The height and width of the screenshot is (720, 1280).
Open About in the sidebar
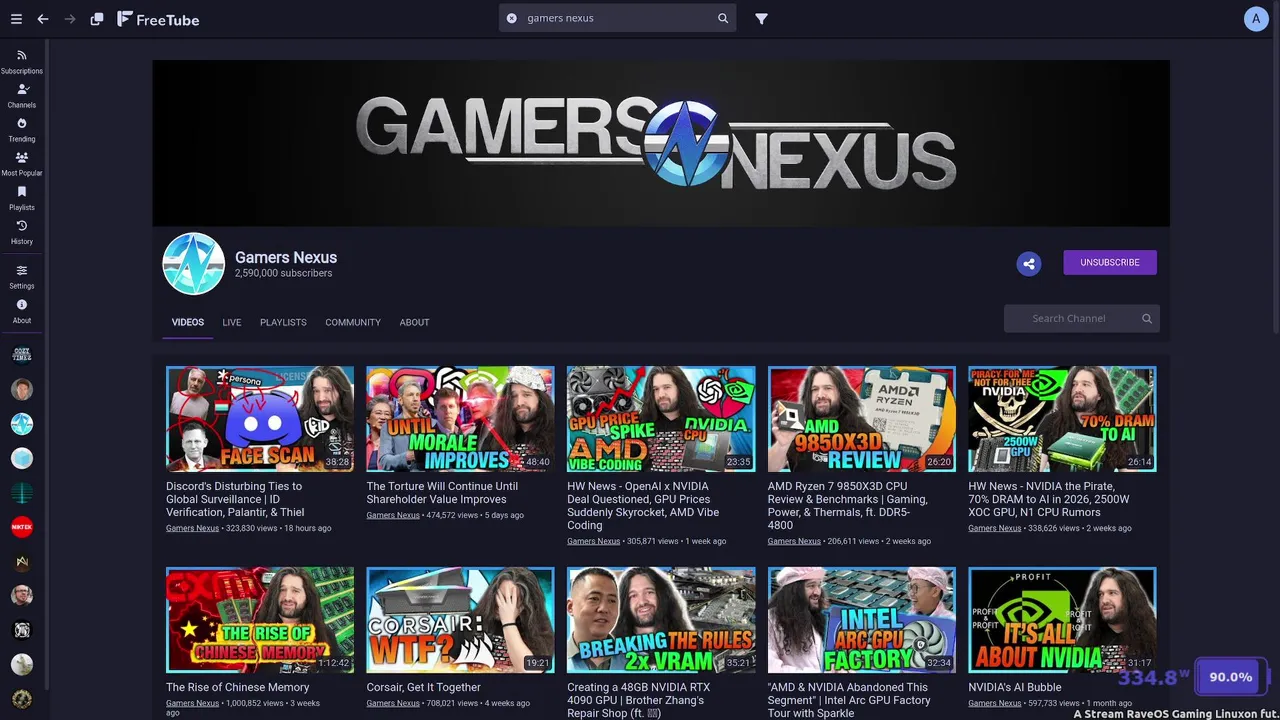[22, 311]
